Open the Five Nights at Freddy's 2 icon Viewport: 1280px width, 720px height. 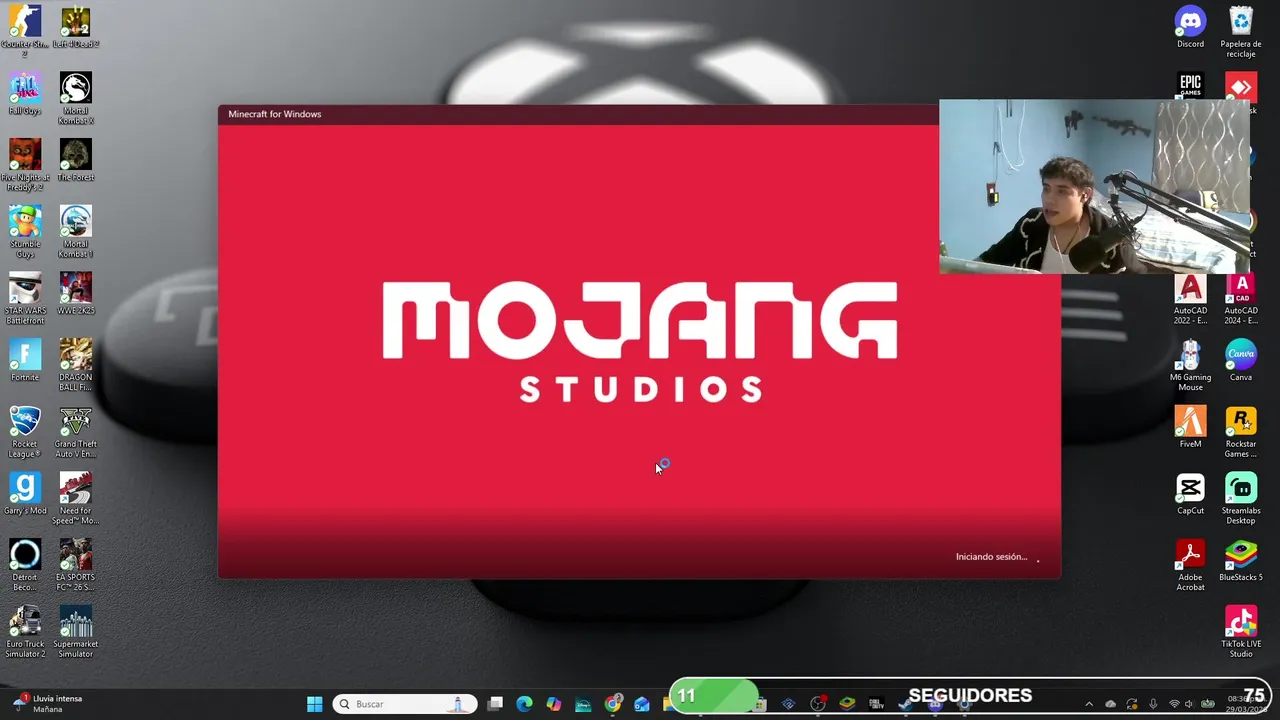pos(25,164)
